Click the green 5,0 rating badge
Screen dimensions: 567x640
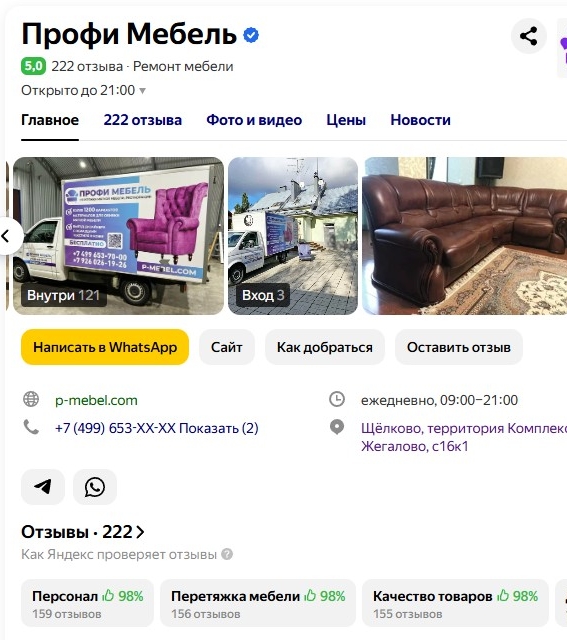coord(33,66)
